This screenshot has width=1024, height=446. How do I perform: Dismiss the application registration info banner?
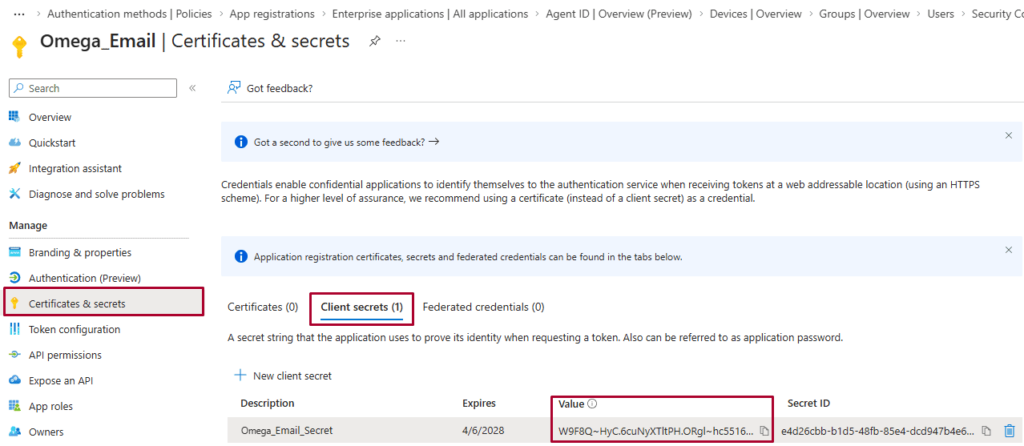1008,250
